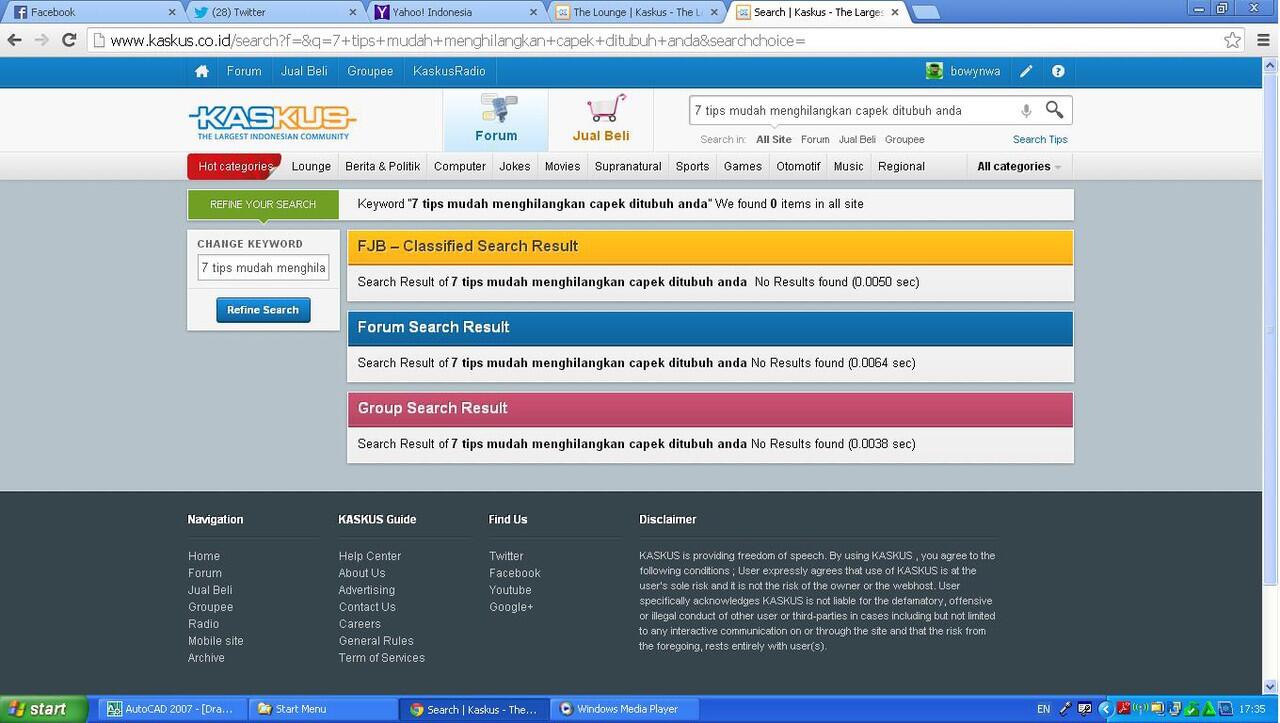The width and height of the screenshot is (1280, 723).
Task: Click bowynwa user avatar
Action: tap(934, 71)
